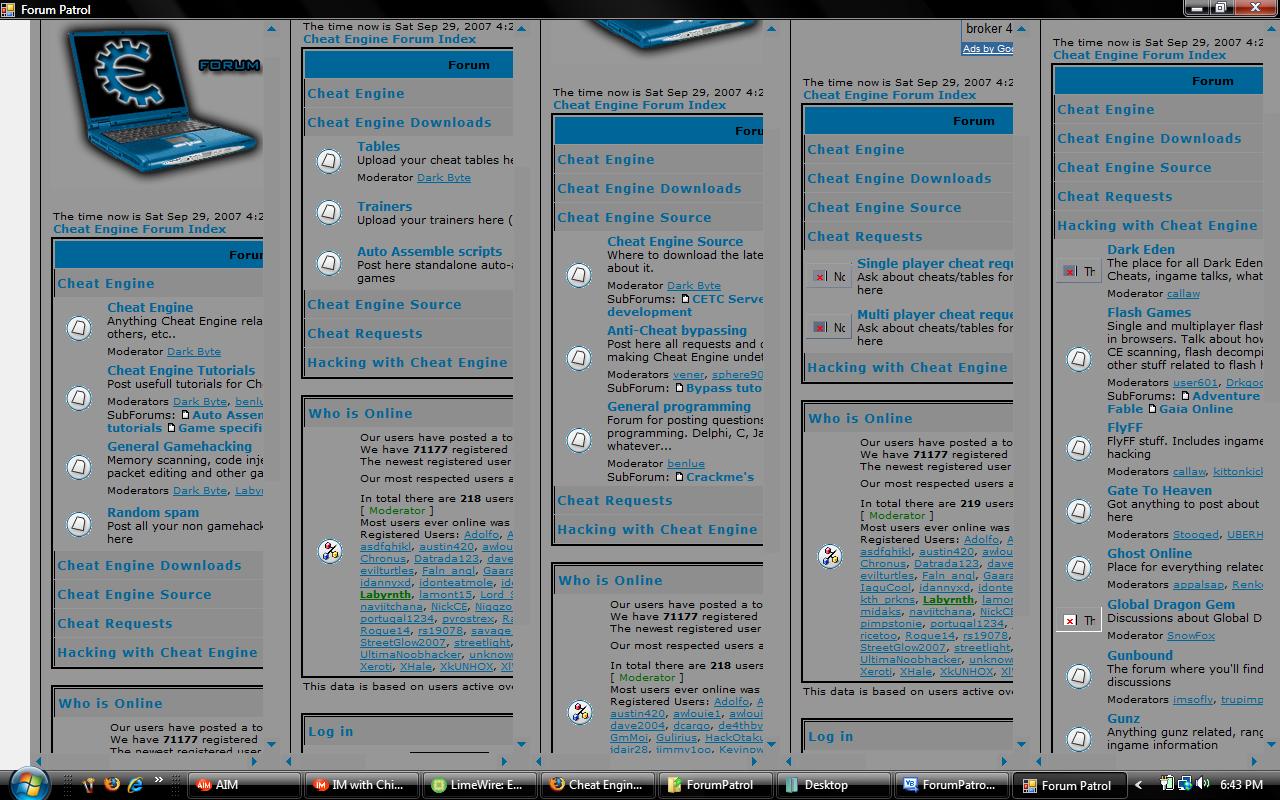This screenshot has width=1280, height=800.
Task: Click forum icon beside Cheat Engine Tutorials
Action: (x=79, y=397)
